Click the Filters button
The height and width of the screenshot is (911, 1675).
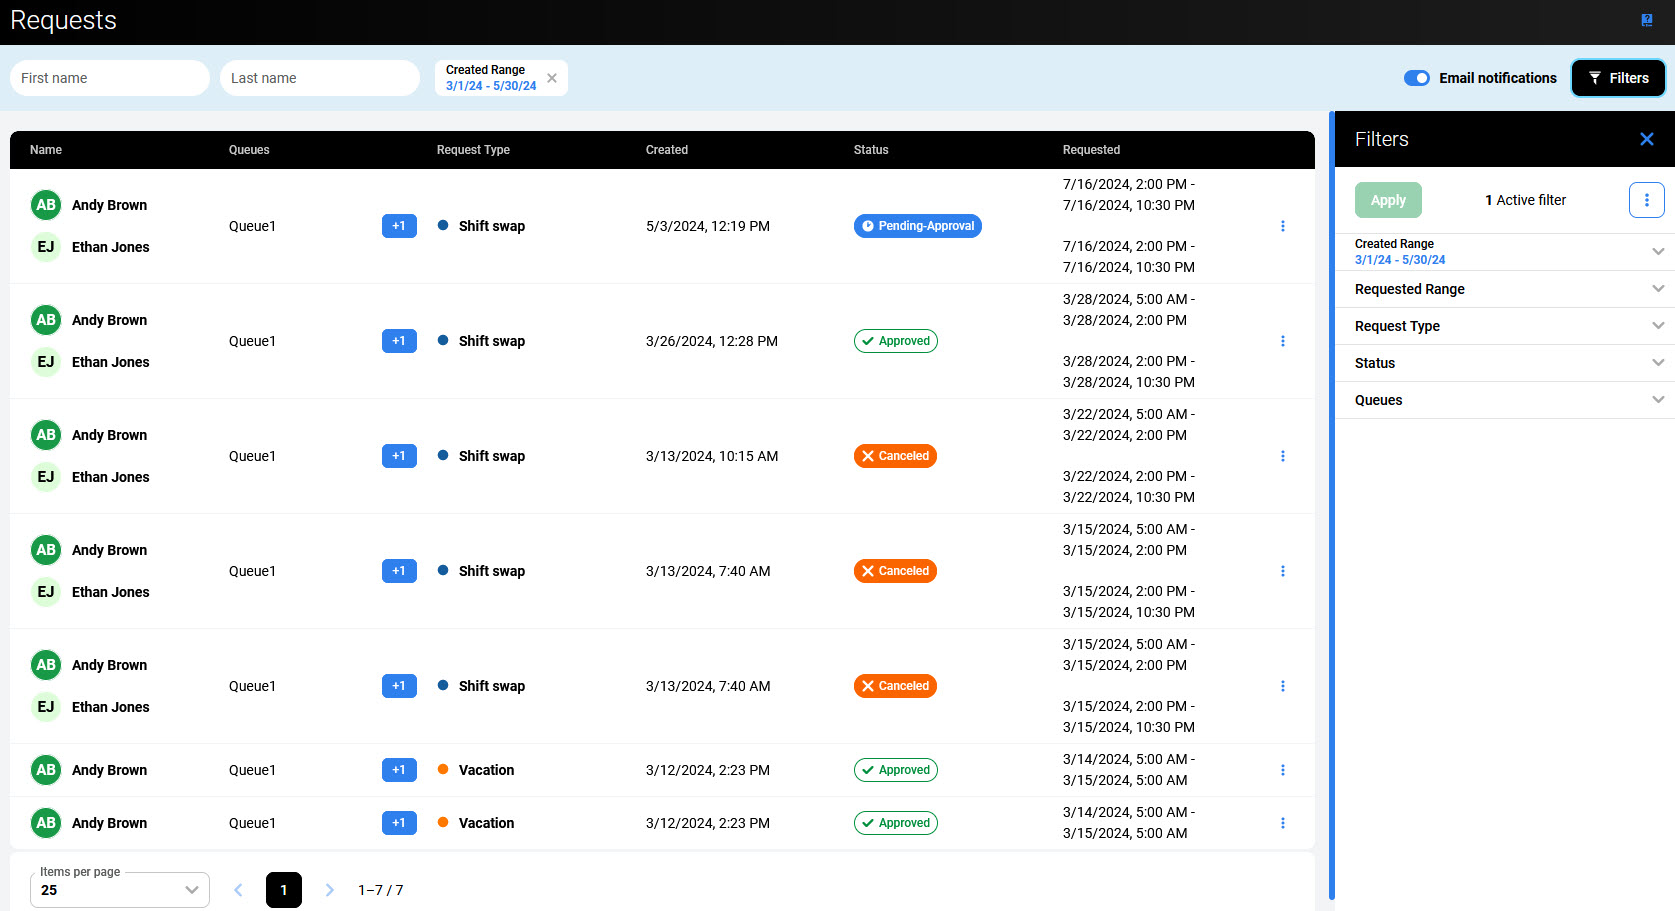[1617, 78]
